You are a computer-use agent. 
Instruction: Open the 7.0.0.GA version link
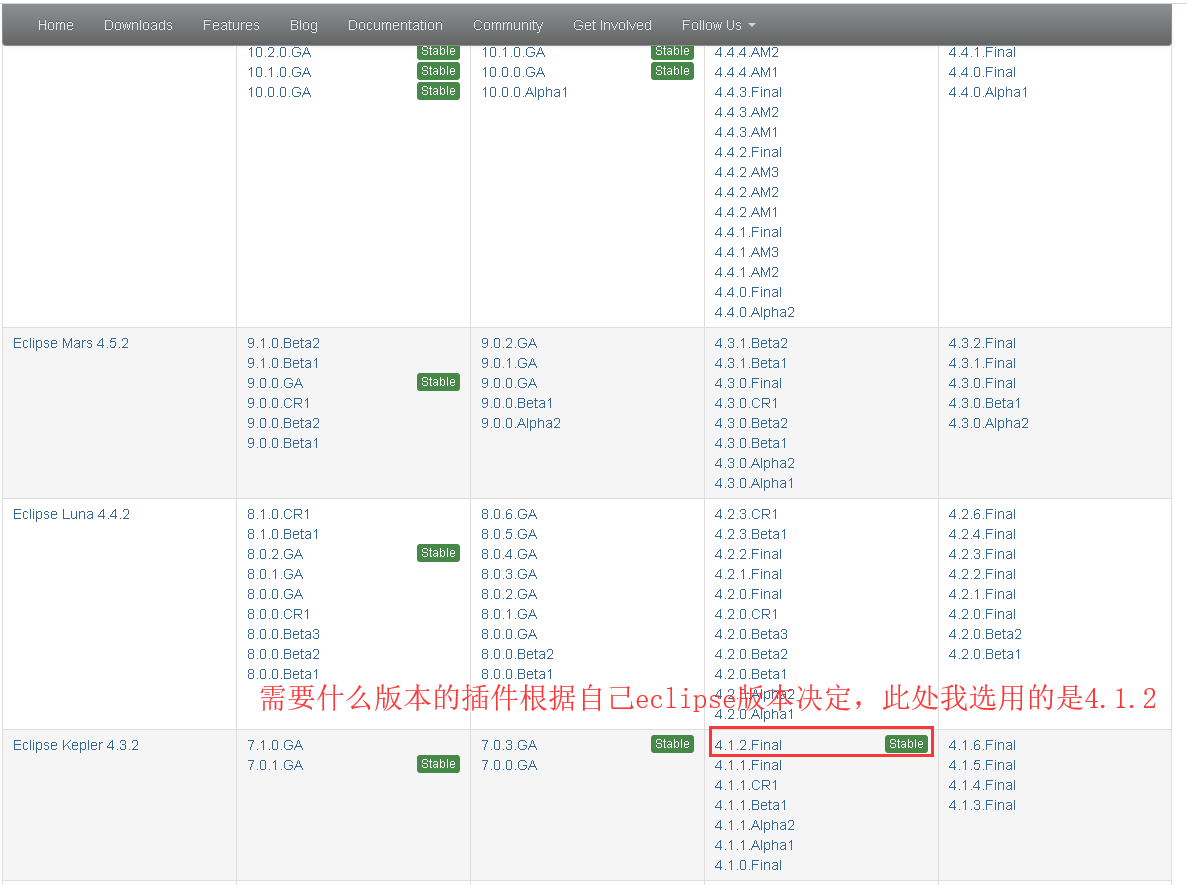509,765
